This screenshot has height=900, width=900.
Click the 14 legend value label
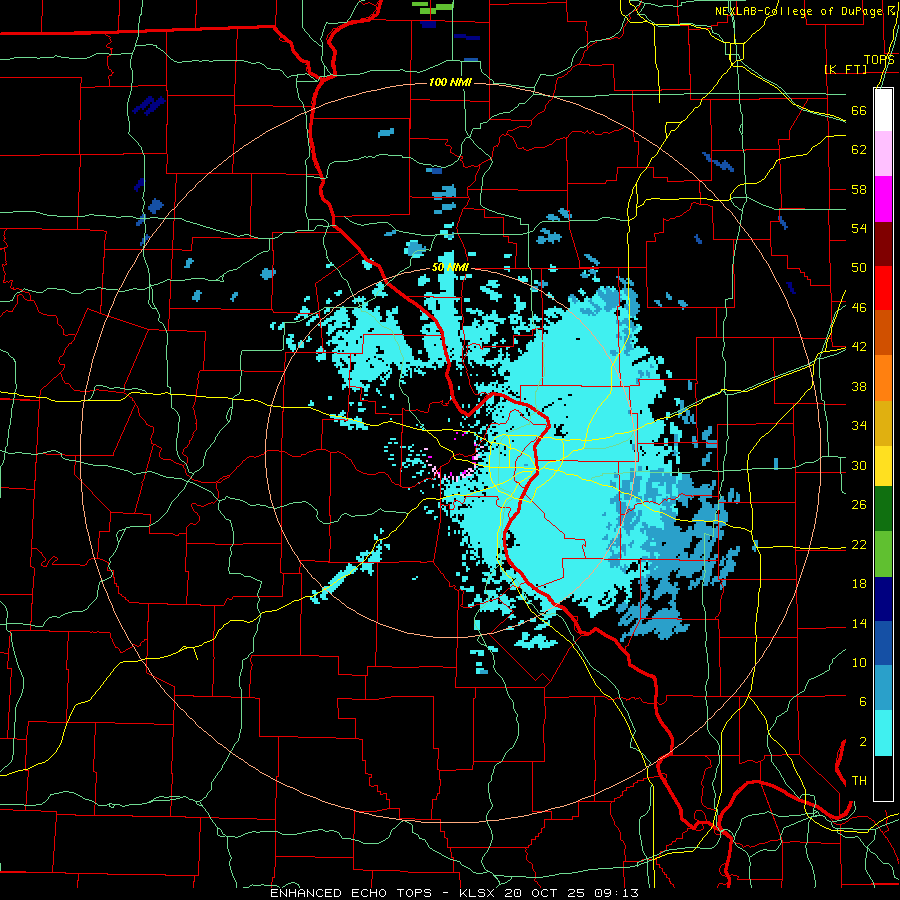click(x=859, y=623)
